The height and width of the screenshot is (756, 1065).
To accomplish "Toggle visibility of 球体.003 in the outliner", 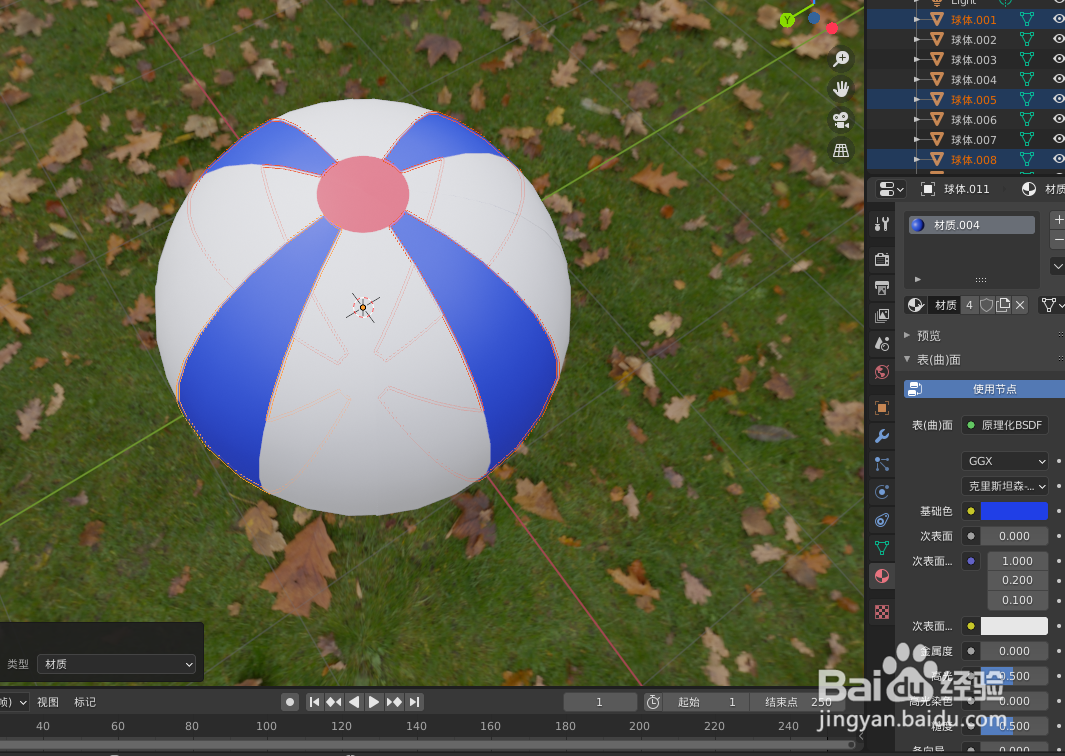I will click(x=1057, y=59).
